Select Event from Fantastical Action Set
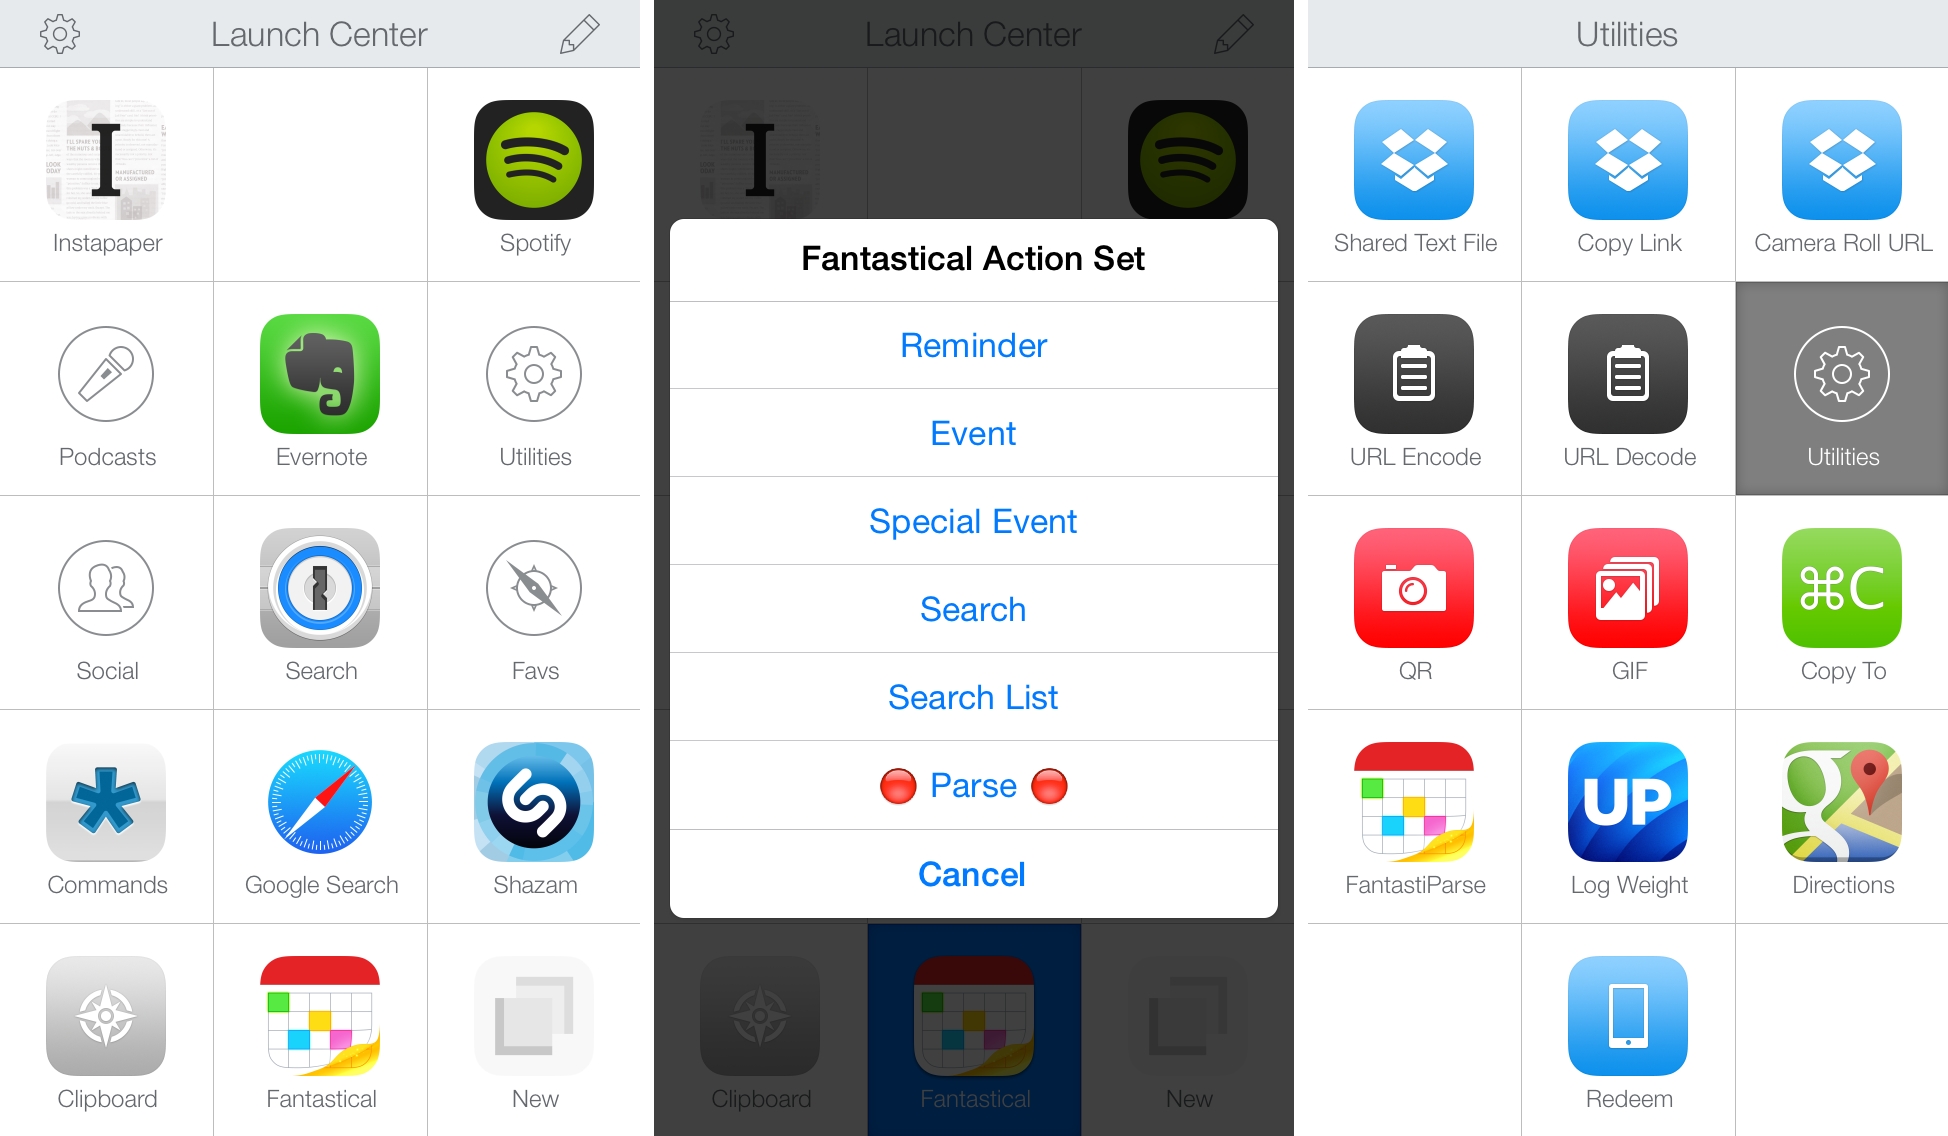 tap(973, 433)
